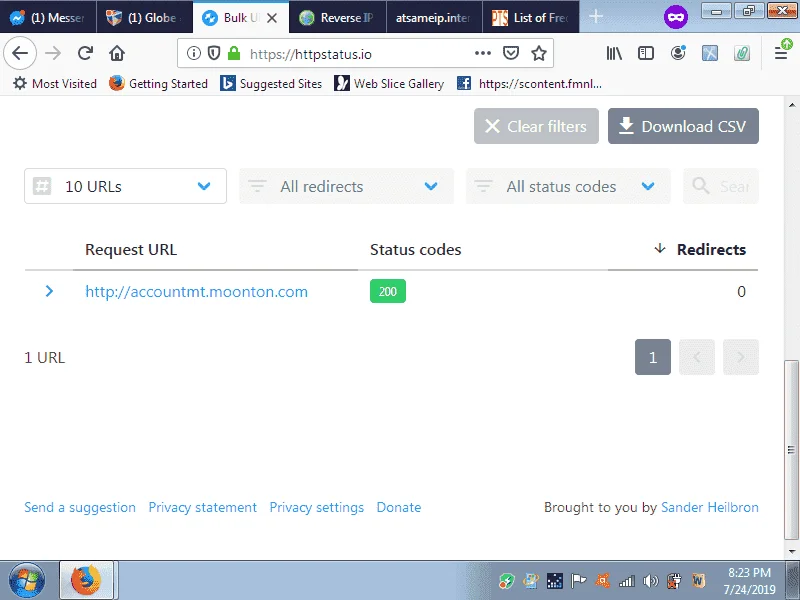800x600 pixels.
Task: Open Web Slice Gallery bookmark
Action: (389, 83)
